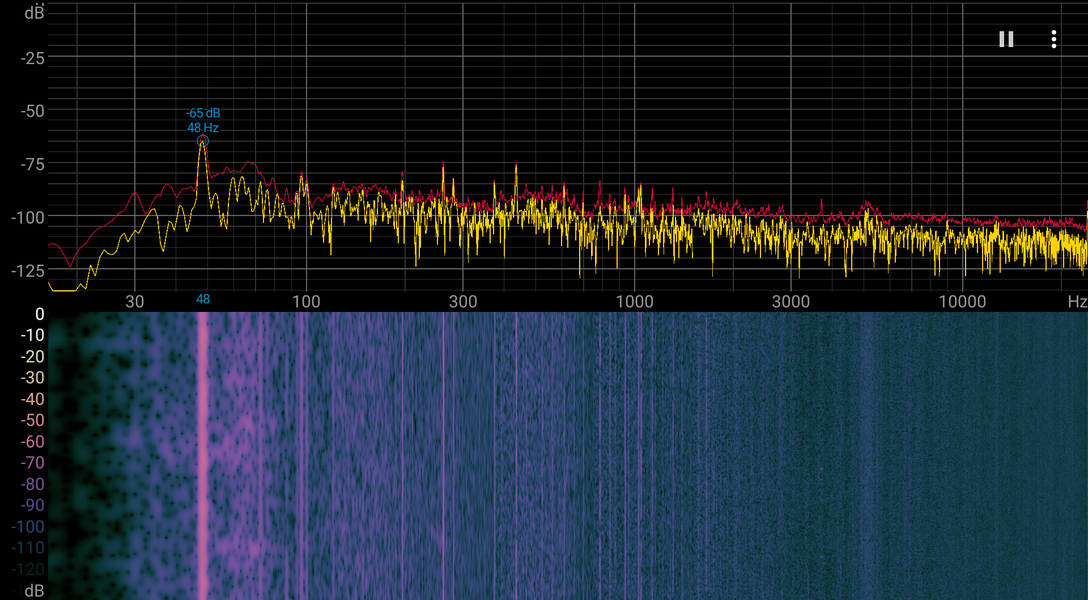The width and height of the screenshot is (1088, 600).
Task: Click the blue 48 Hz peak readout
Action: click(203, 128)
